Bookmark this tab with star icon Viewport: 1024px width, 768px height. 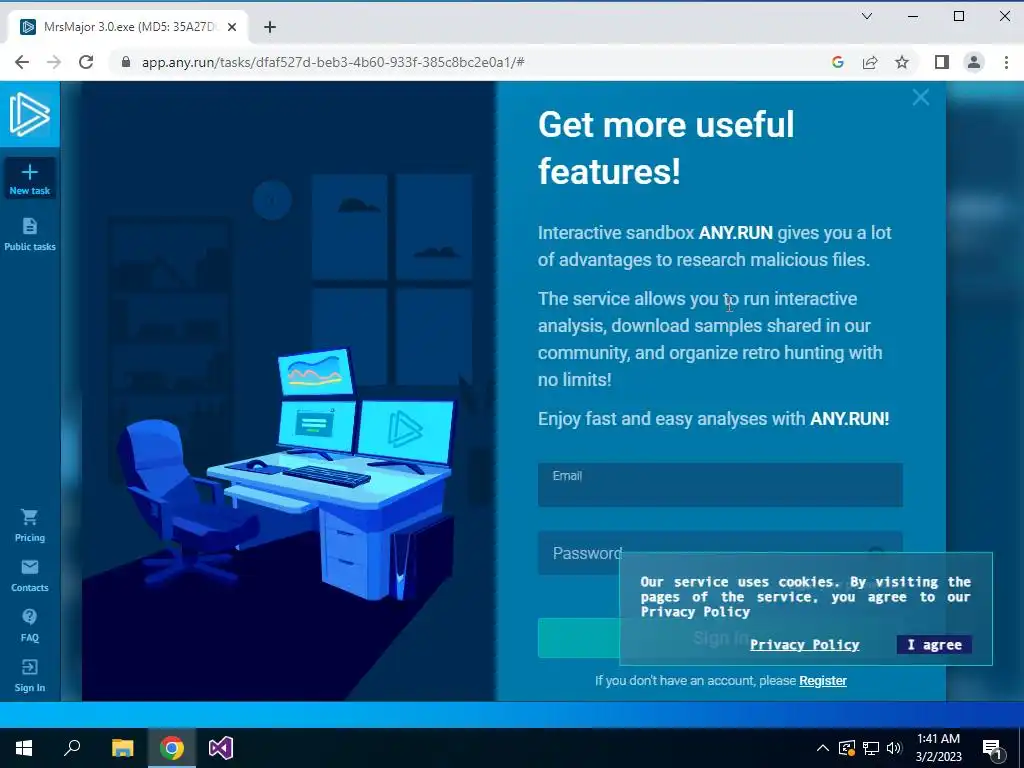(x=902, y=62)
